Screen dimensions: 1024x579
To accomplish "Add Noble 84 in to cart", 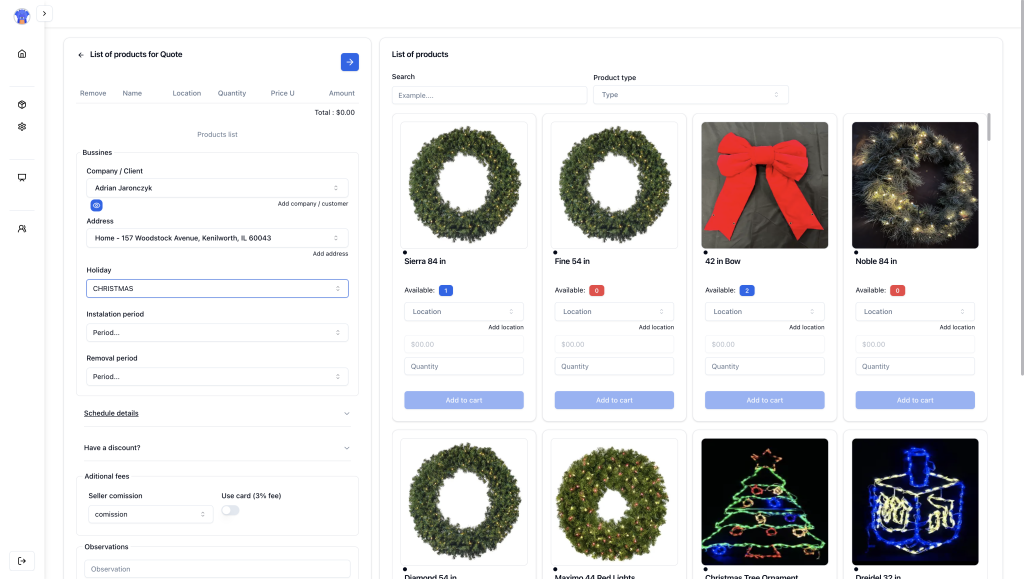I will [x=915, y=400].
